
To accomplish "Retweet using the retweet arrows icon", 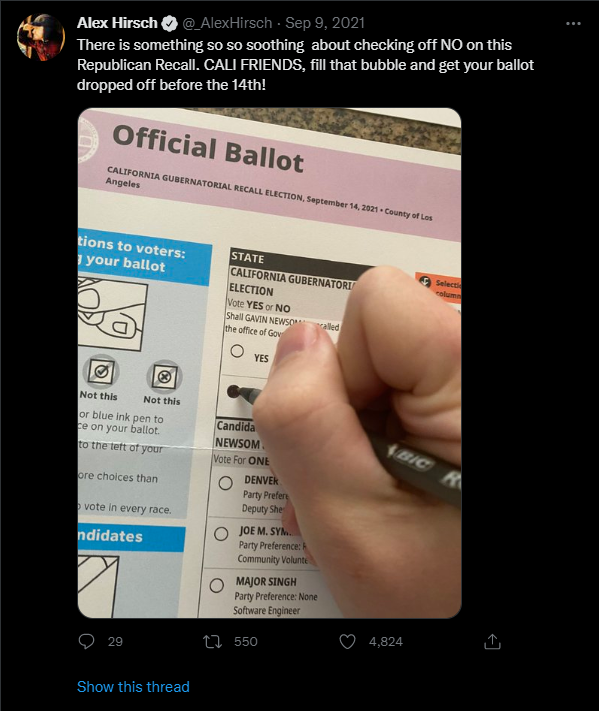I will [x=212, y=641].
